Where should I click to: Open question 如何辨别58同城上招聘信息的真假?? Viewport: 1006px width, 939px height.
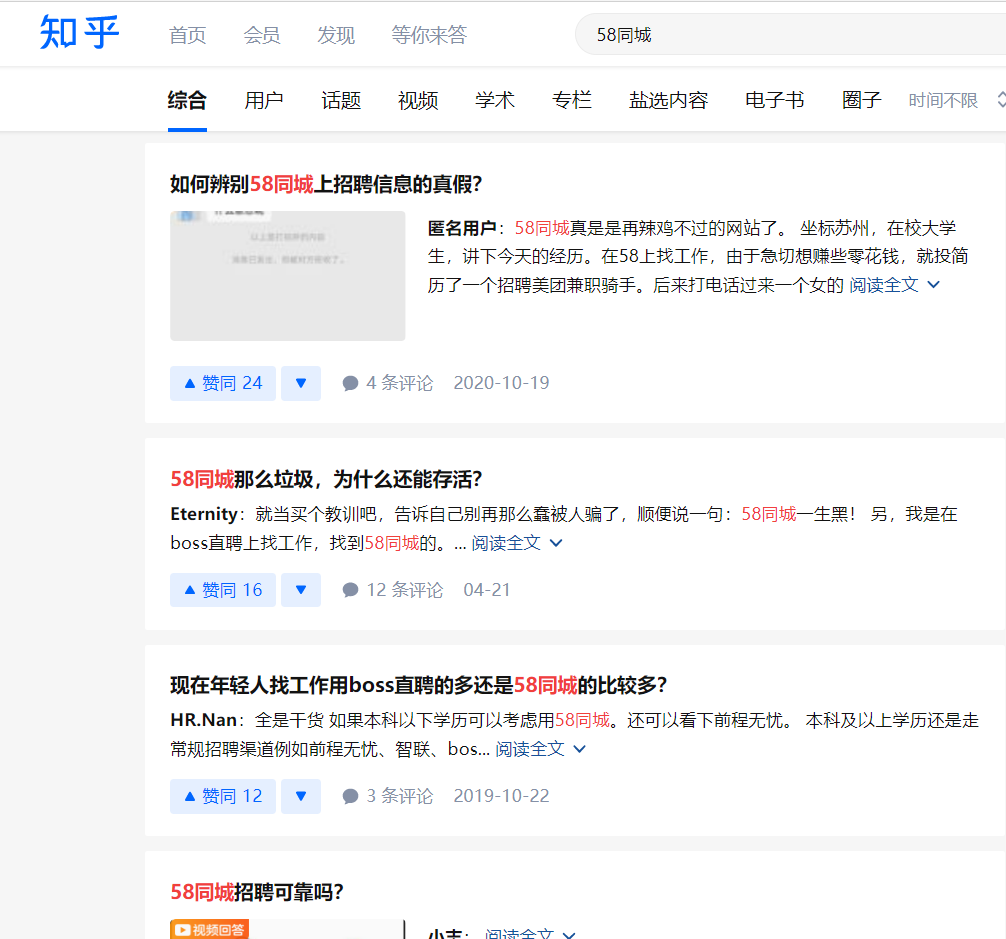(x=326, y=184)
